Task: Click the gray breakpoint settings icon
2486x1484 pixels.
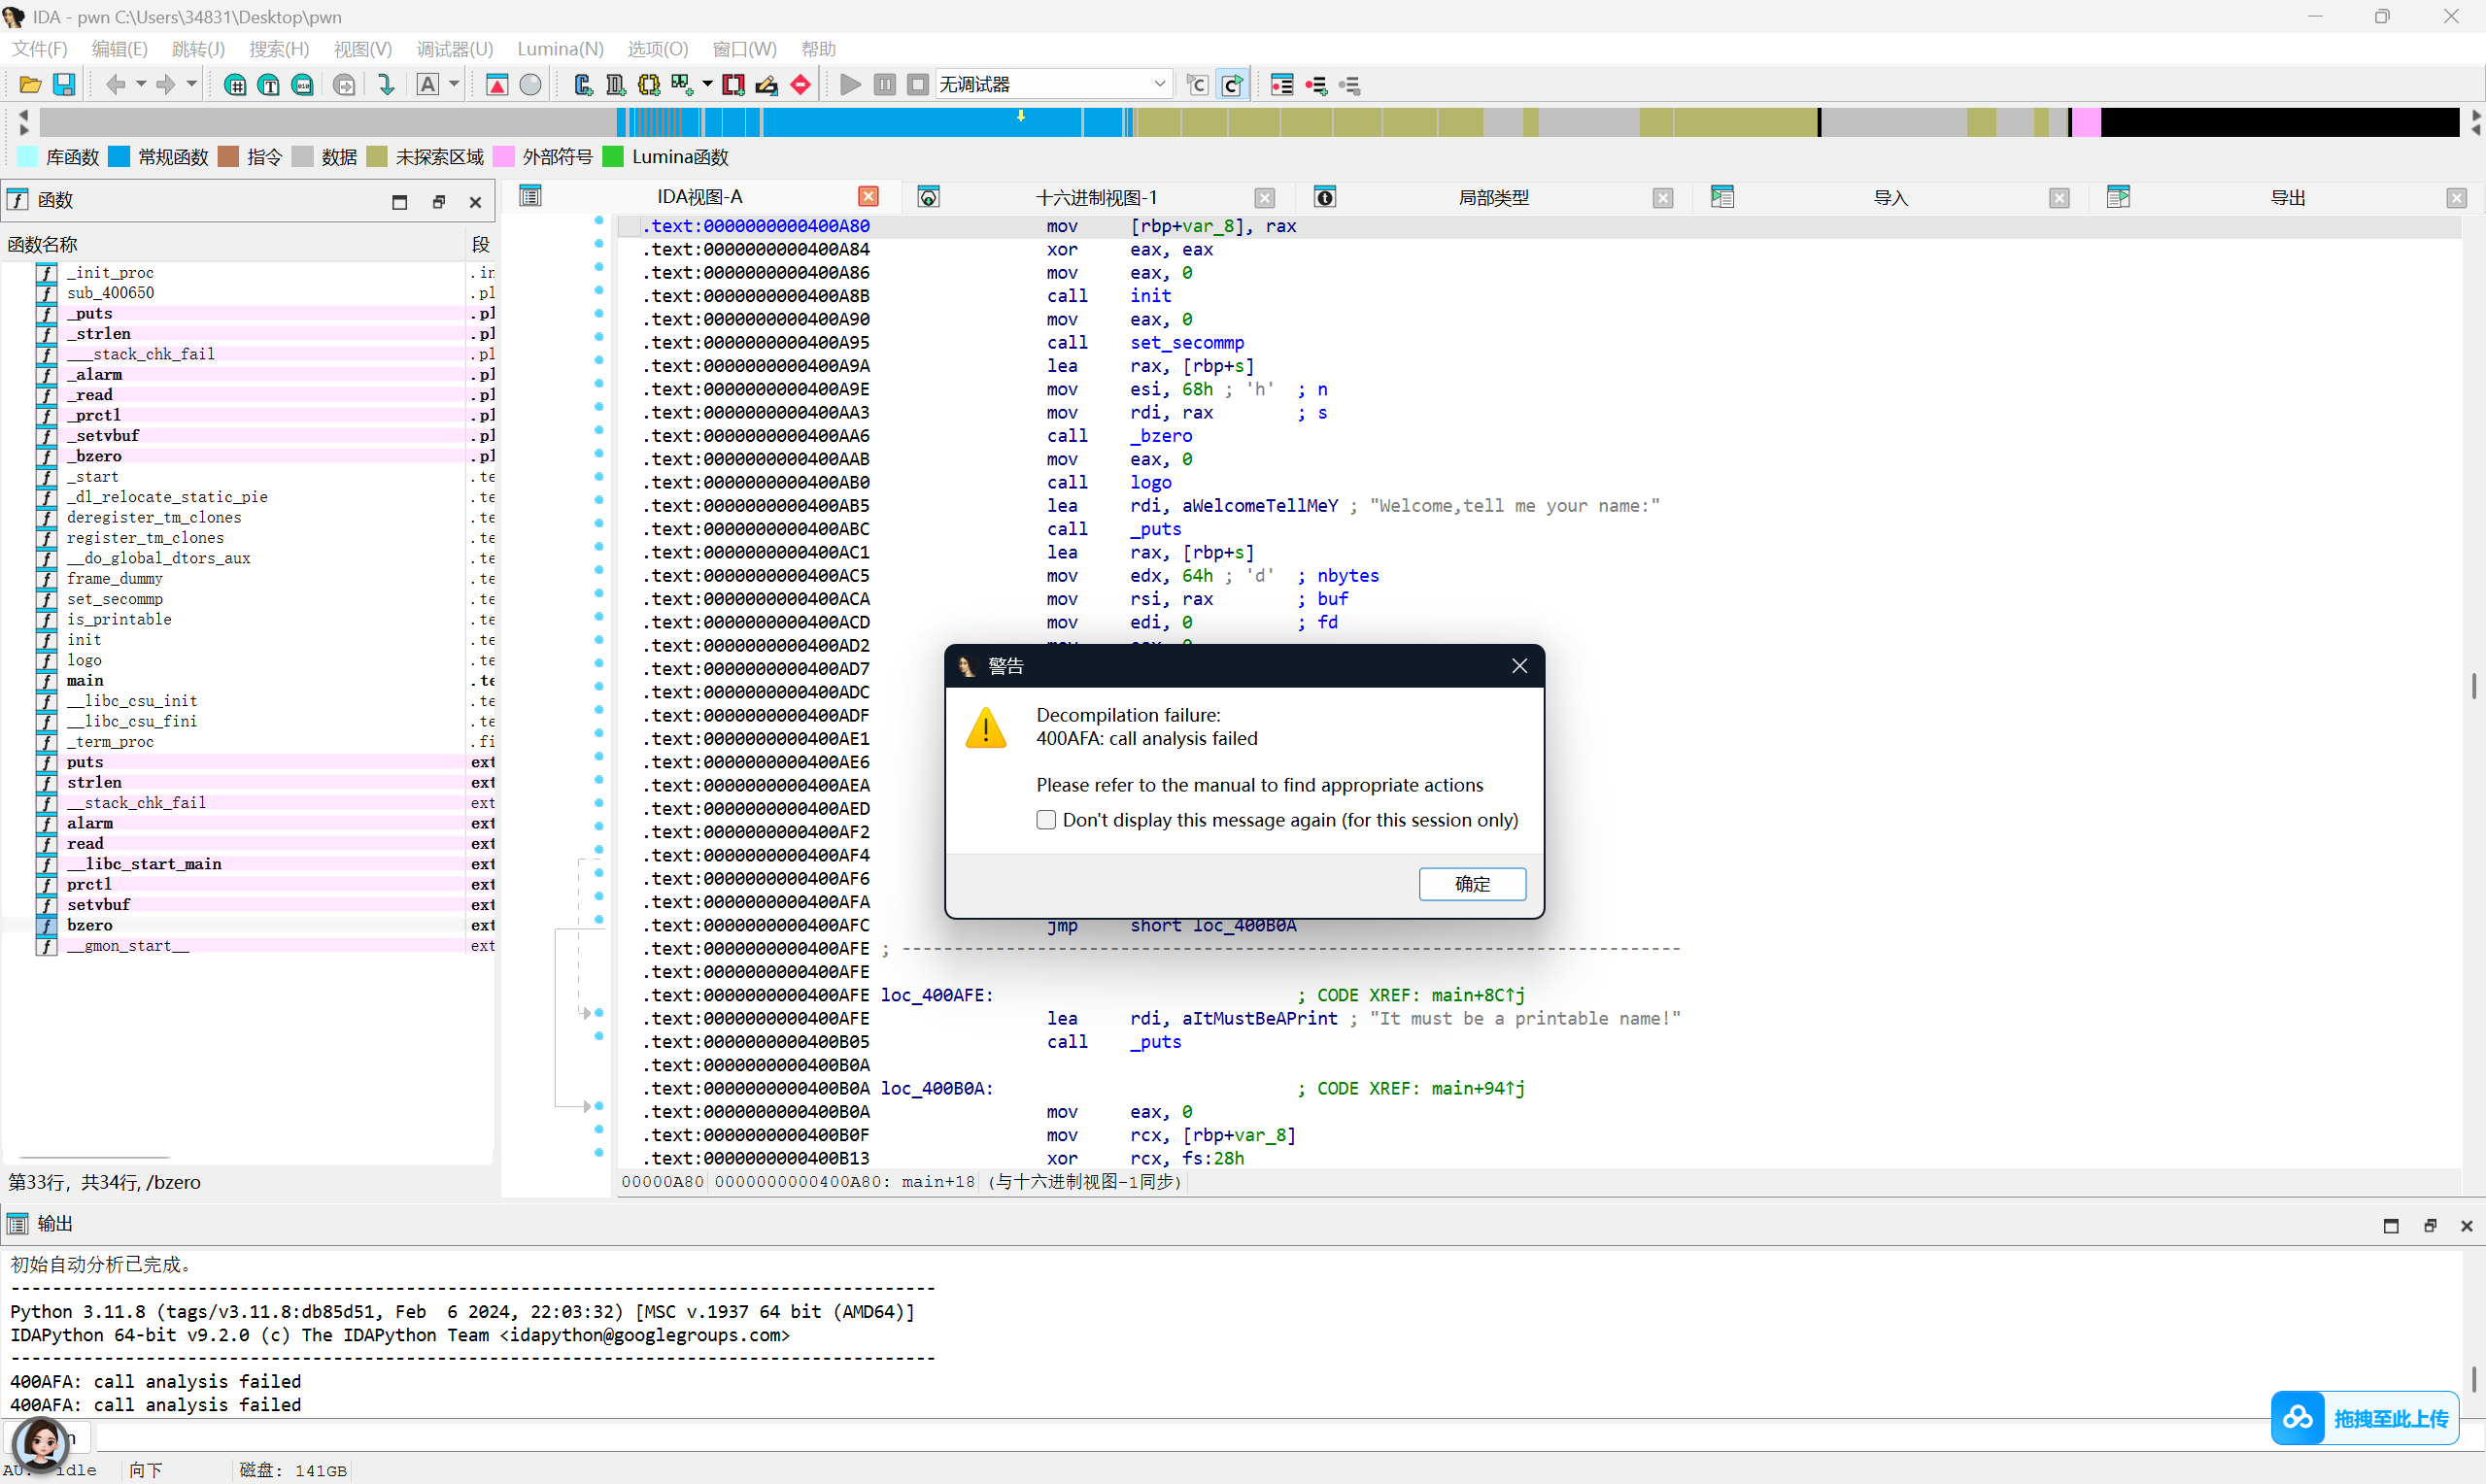Action: pos(1350,85)
